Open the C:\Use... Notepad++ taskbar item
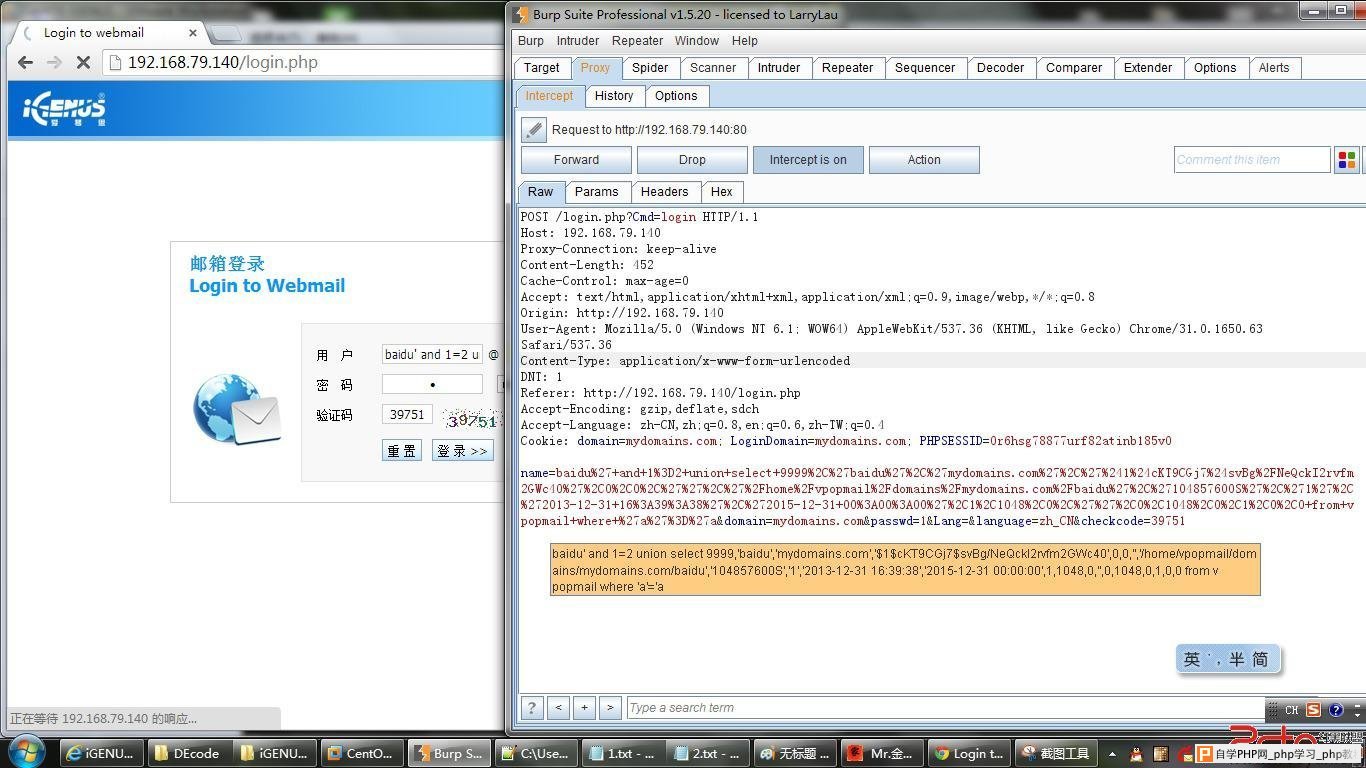Image resolution: width=1366 pixels, height=768 pixels. click(534, 753)
